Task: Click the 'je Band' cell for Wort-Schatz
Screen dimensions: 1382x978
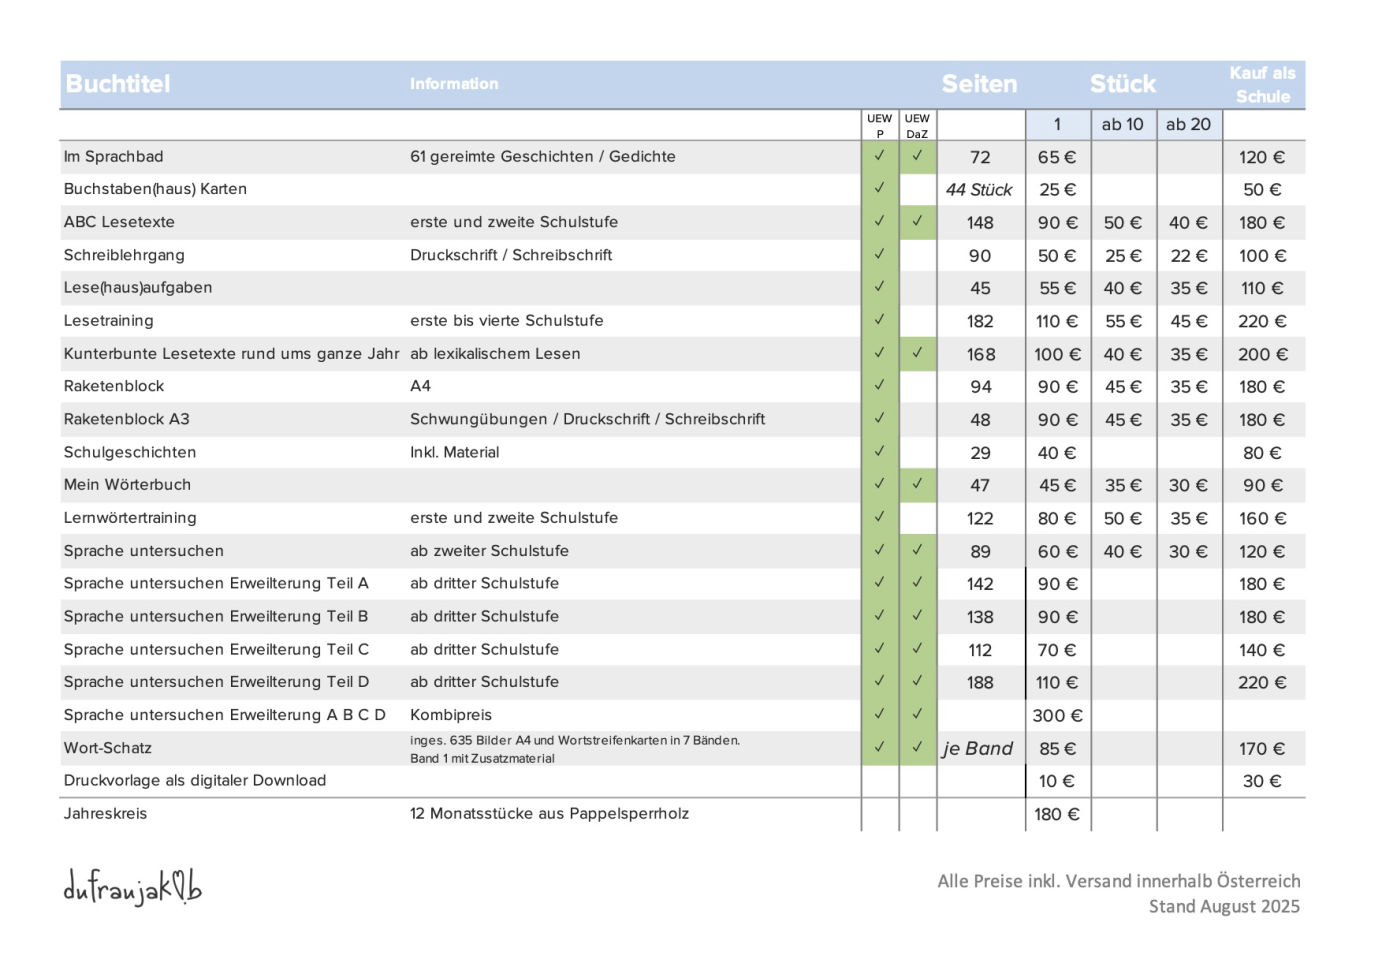Action: [x=978, y=748]
